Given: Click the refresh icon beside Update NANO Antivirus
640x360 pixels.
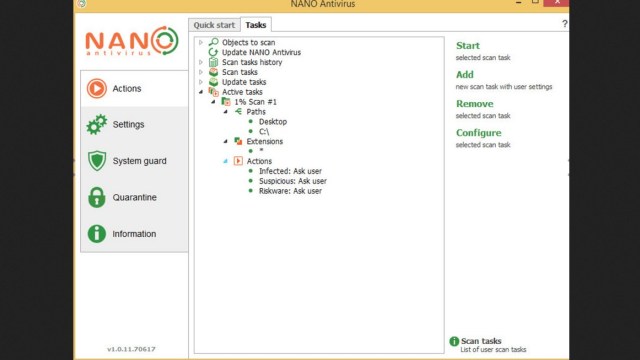Looking at the screenshot, I should pyautogui.click(x=213, y=52).
